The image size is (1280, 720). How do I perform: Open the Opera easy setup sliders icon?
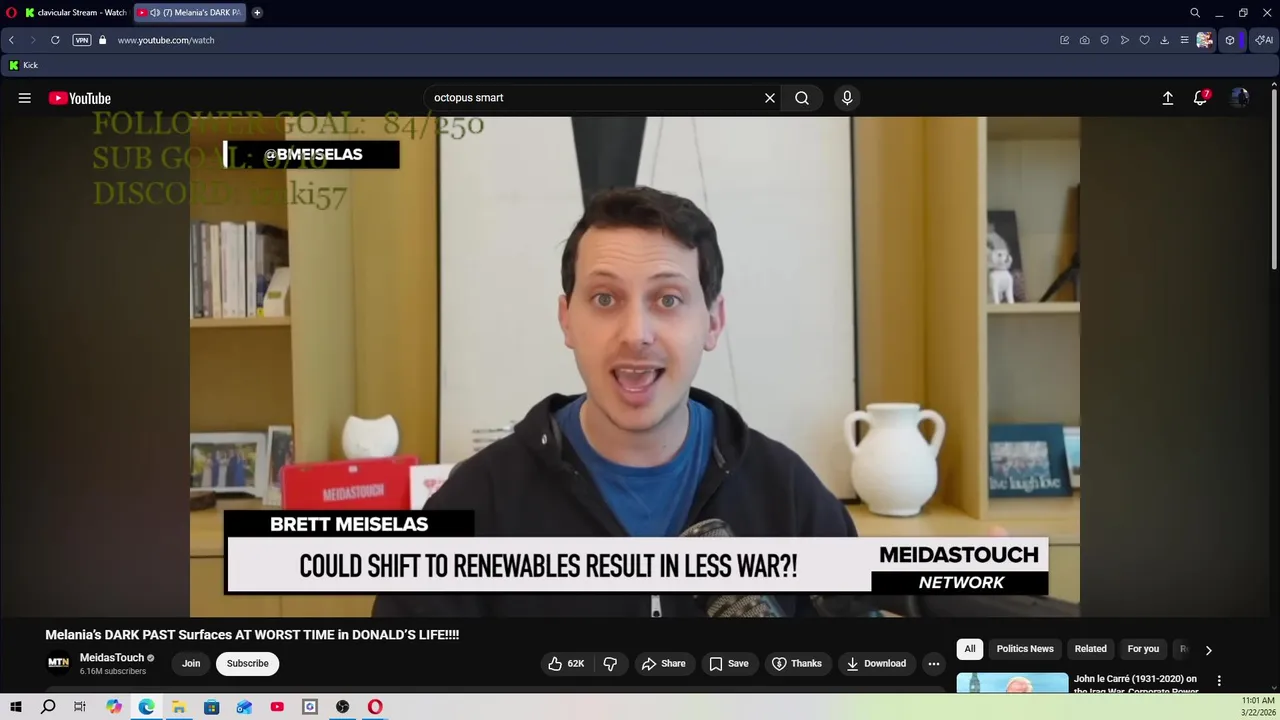(1185, 40)
